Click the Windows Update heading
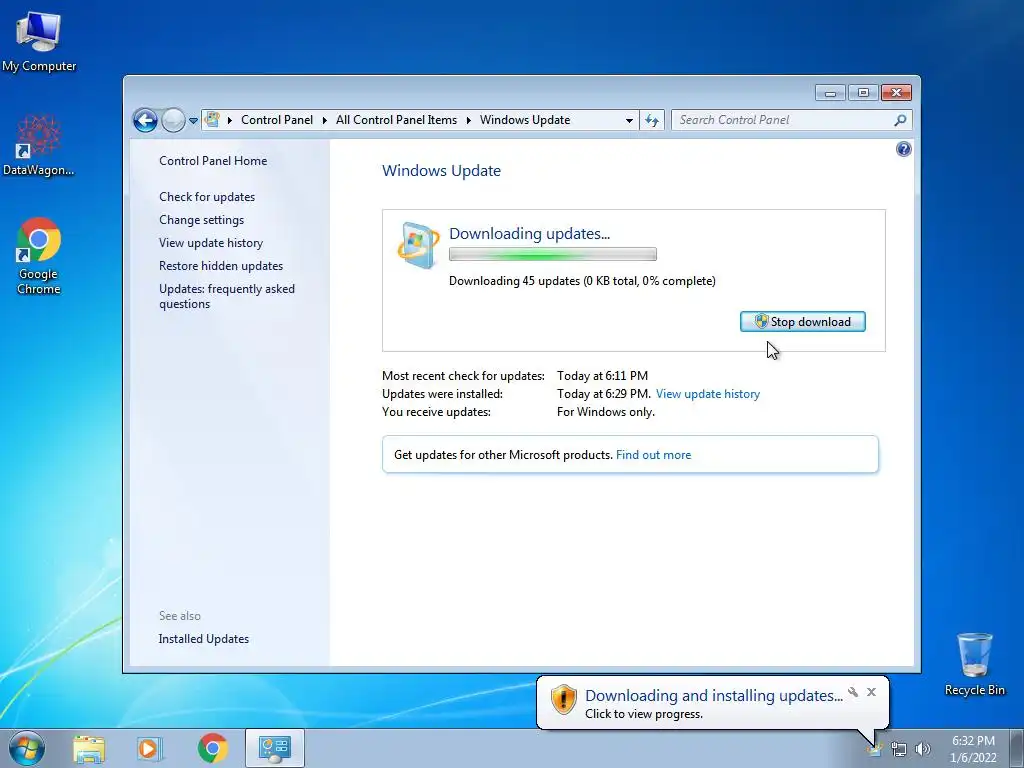 click(441, 171)
